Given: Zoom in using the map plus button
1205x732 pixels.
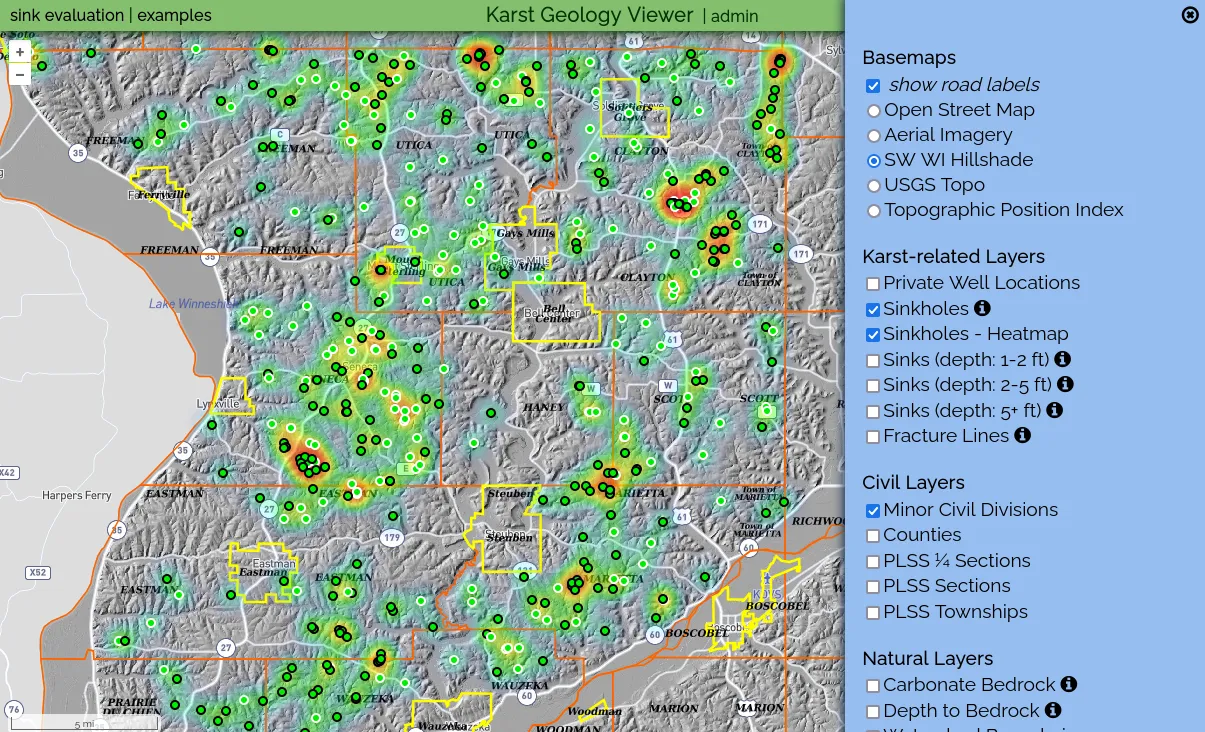Looking at the screenshot, I should 19,50.
